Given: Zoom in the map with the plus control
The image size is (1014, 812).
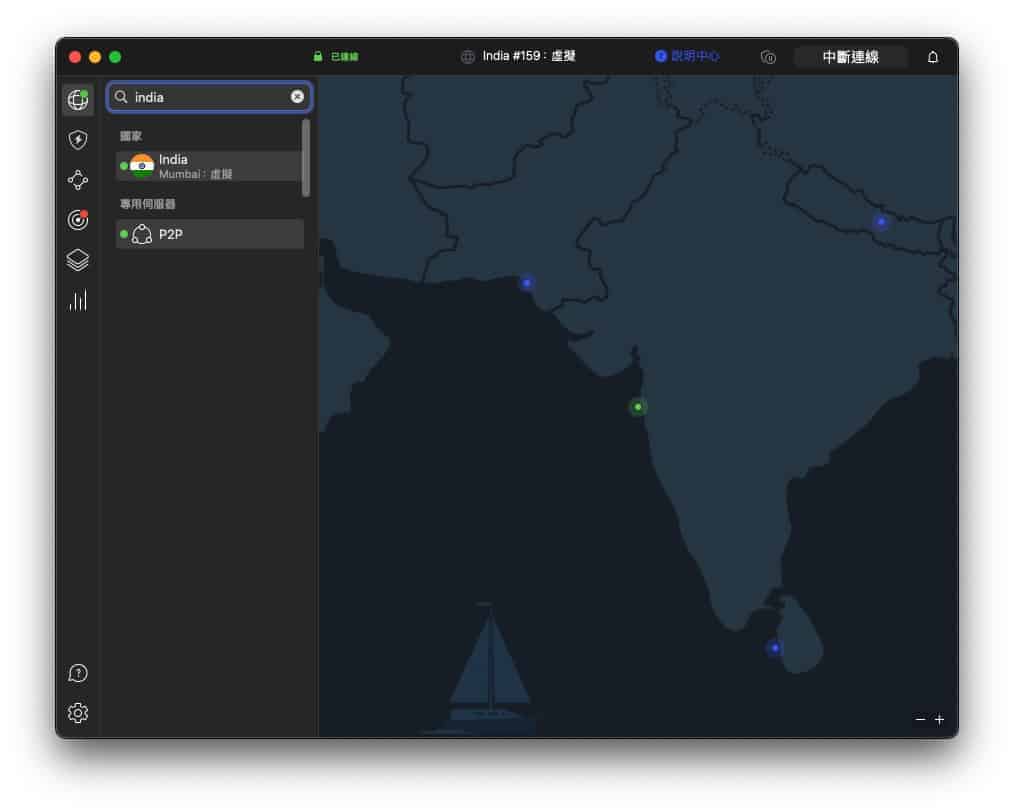Looking at the screenshot, I should point(939,719).
